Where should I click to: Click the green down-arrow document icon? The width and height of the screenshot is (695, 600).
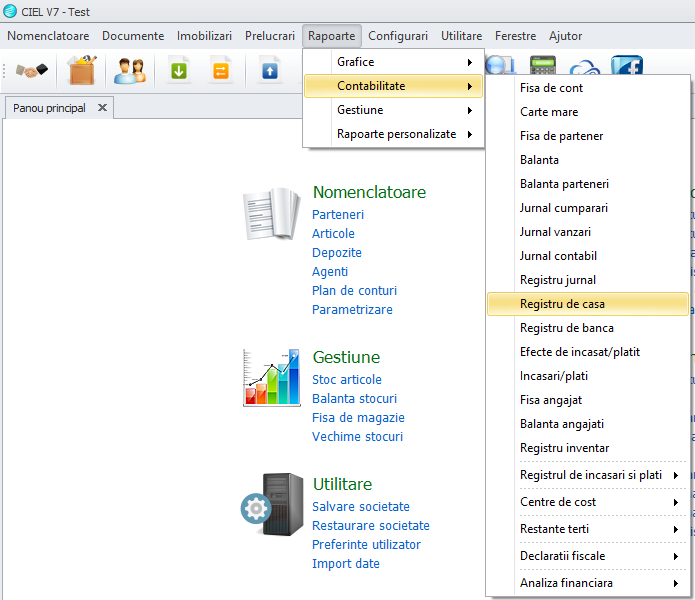coord(179,70)
